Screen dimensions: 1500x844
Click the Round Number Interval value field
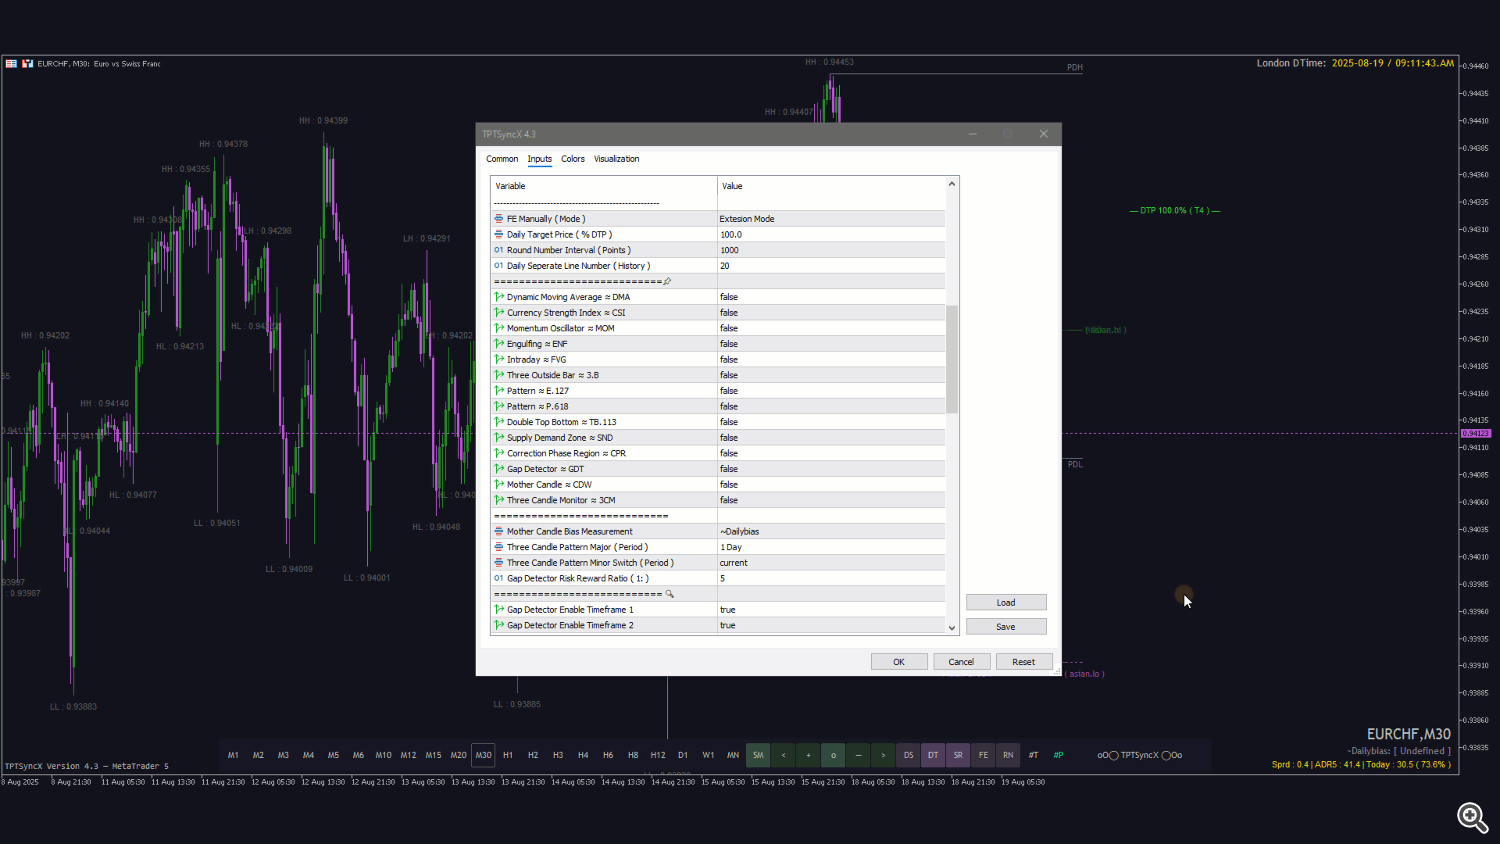click(830, 250)
